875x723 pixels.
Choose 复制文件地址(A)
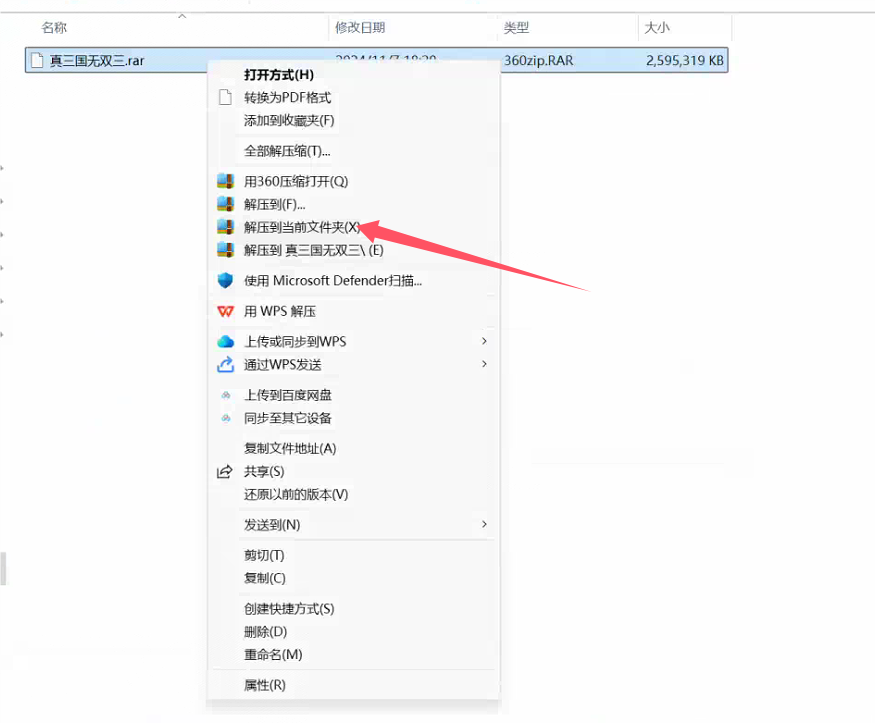click(x=290, y=449)
